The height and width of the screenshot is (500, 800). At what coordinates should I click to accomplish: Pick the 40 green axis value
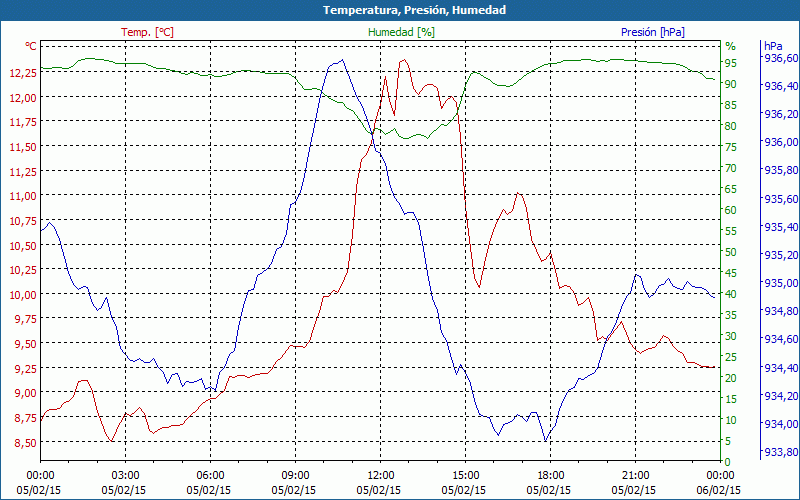[731, 294]
